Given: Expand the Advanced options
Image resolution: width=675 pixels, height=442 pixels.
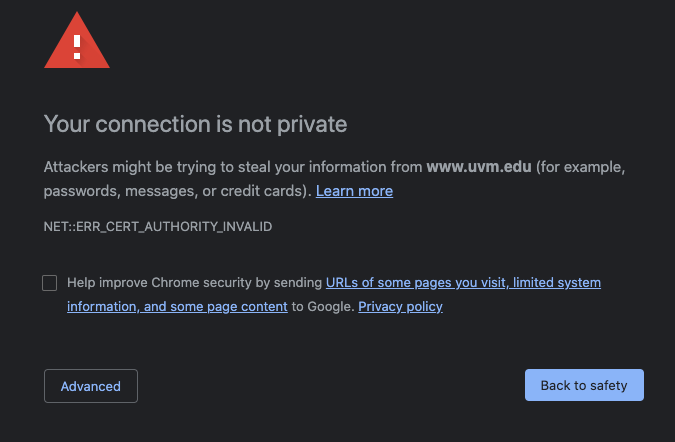Looking at the screenshot, I should click(91, 386).
